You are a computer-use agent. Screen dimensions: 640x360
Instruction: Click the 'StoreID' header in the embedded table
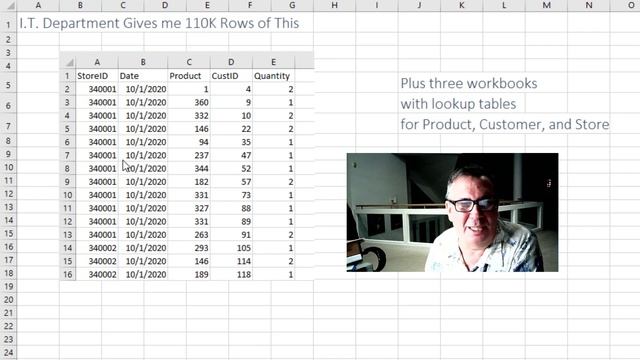coord(93,76)
